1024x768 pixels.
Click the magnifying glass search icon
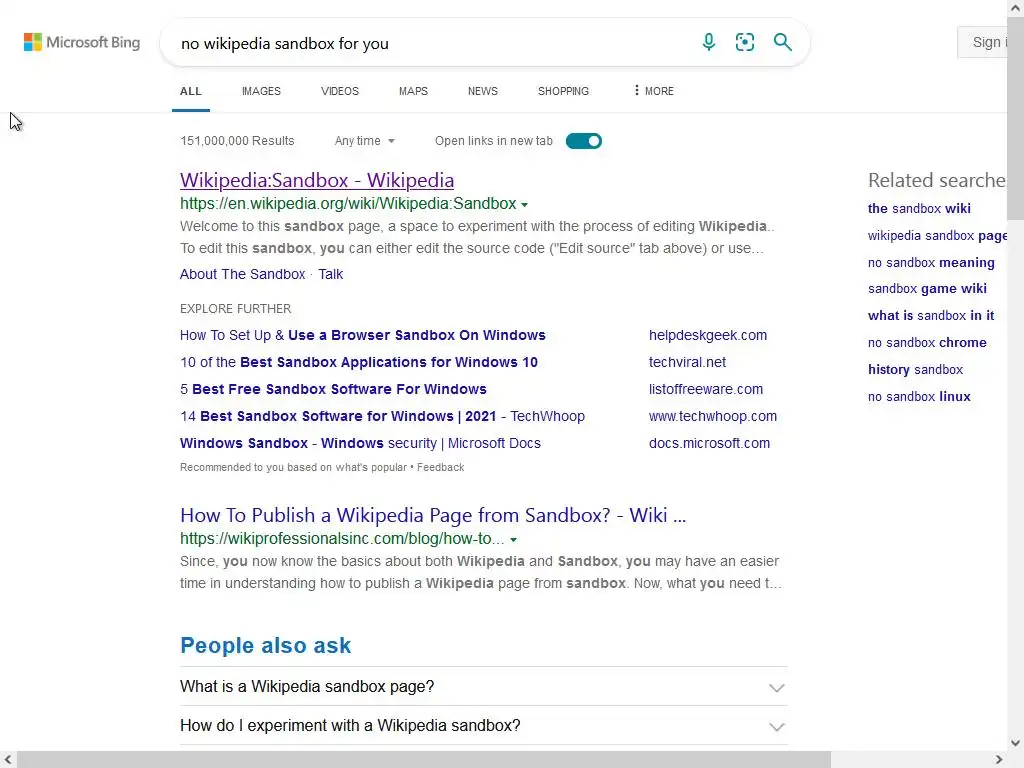(782, 42)
